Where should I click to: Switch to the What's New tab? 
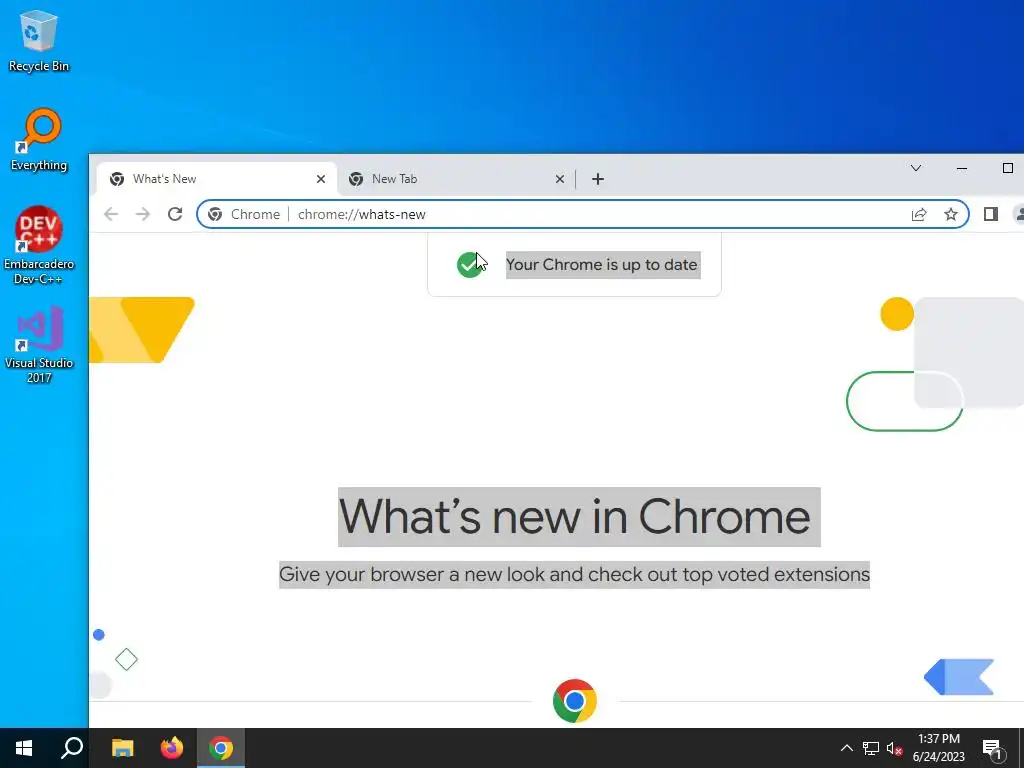coord(217,179)
